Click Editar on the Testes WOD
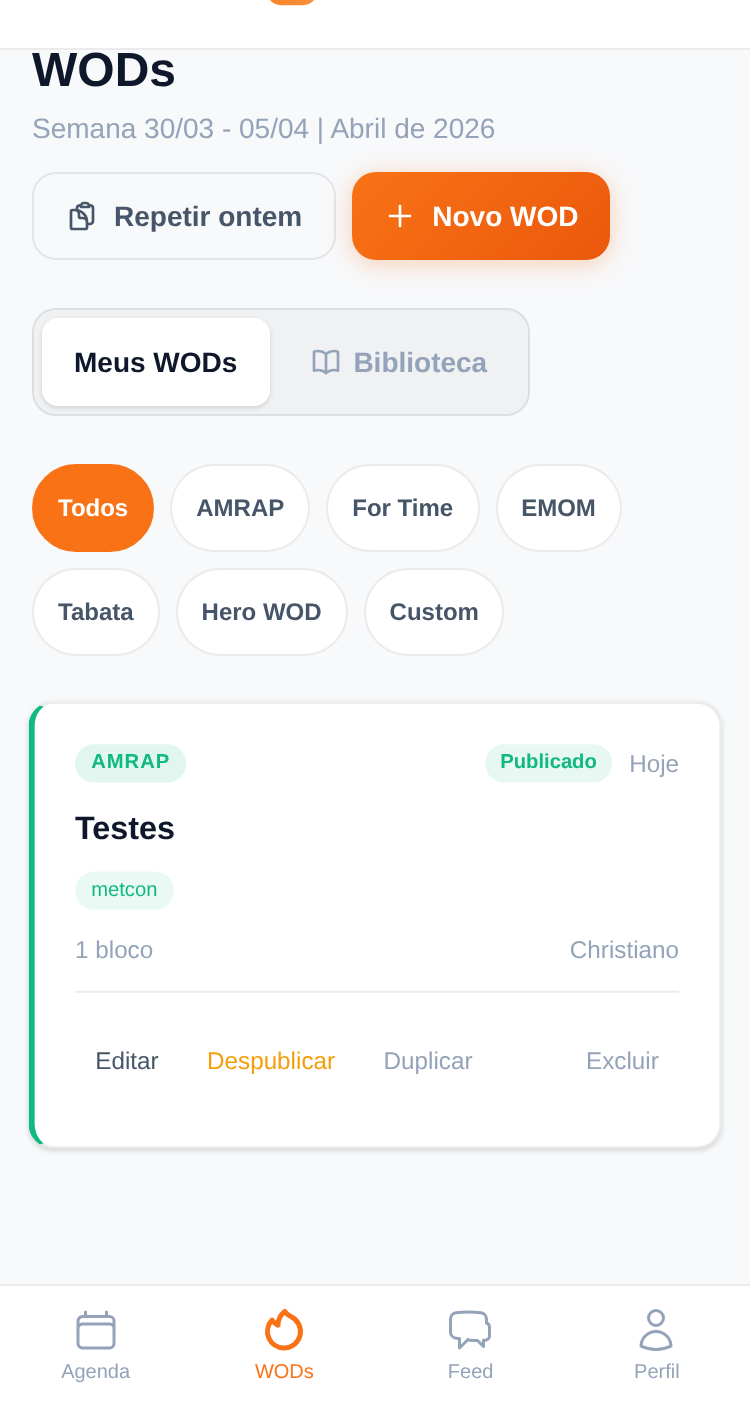Viewport: 750px width, 1412px height. (x=127, y=1060)
